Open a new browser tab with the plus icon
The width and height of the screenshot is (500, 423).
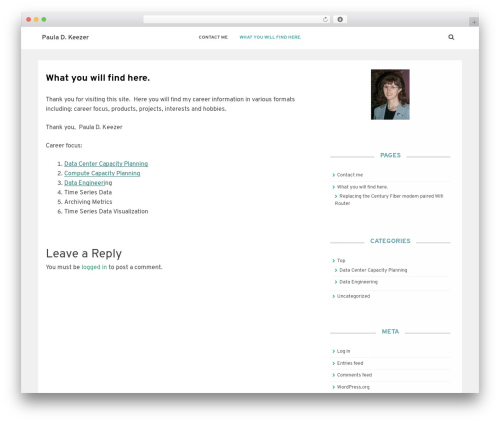pos(474,22)
